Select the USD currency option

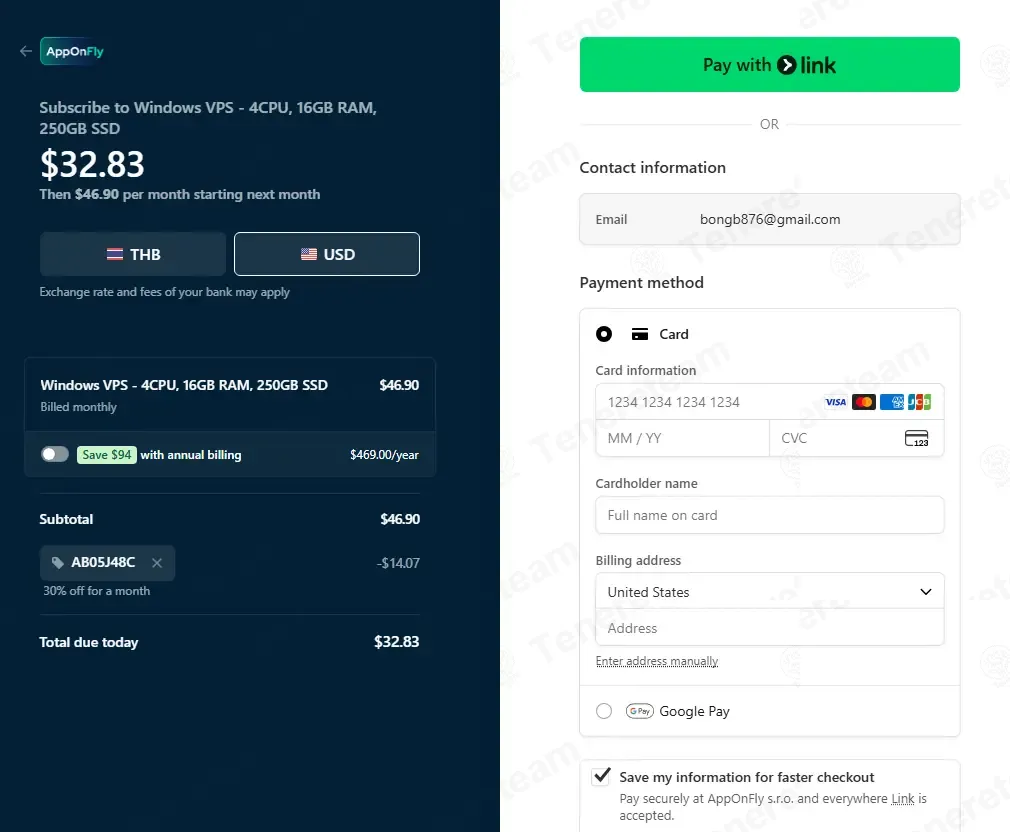[327, 254]
